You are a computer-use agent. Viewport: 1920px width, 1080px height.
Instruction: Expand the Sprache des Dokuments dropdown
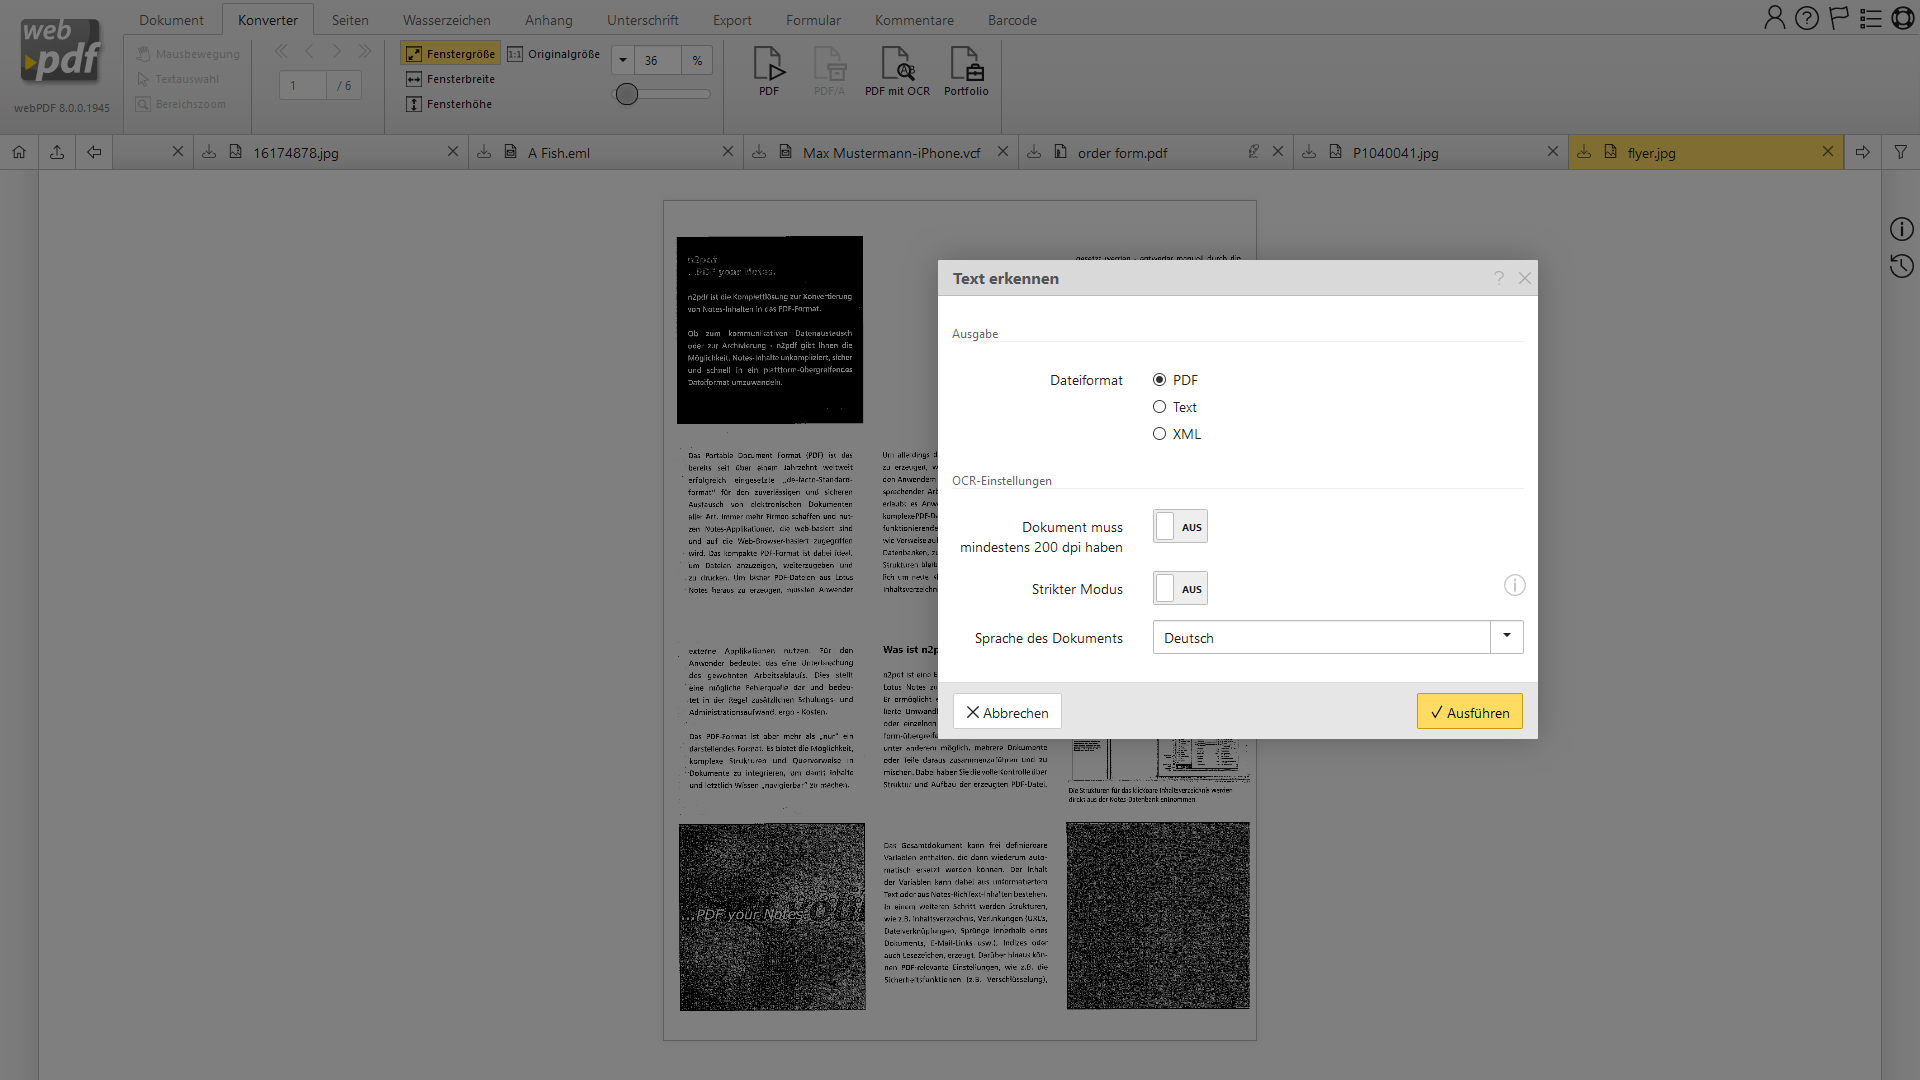[x=1506, y=637]
